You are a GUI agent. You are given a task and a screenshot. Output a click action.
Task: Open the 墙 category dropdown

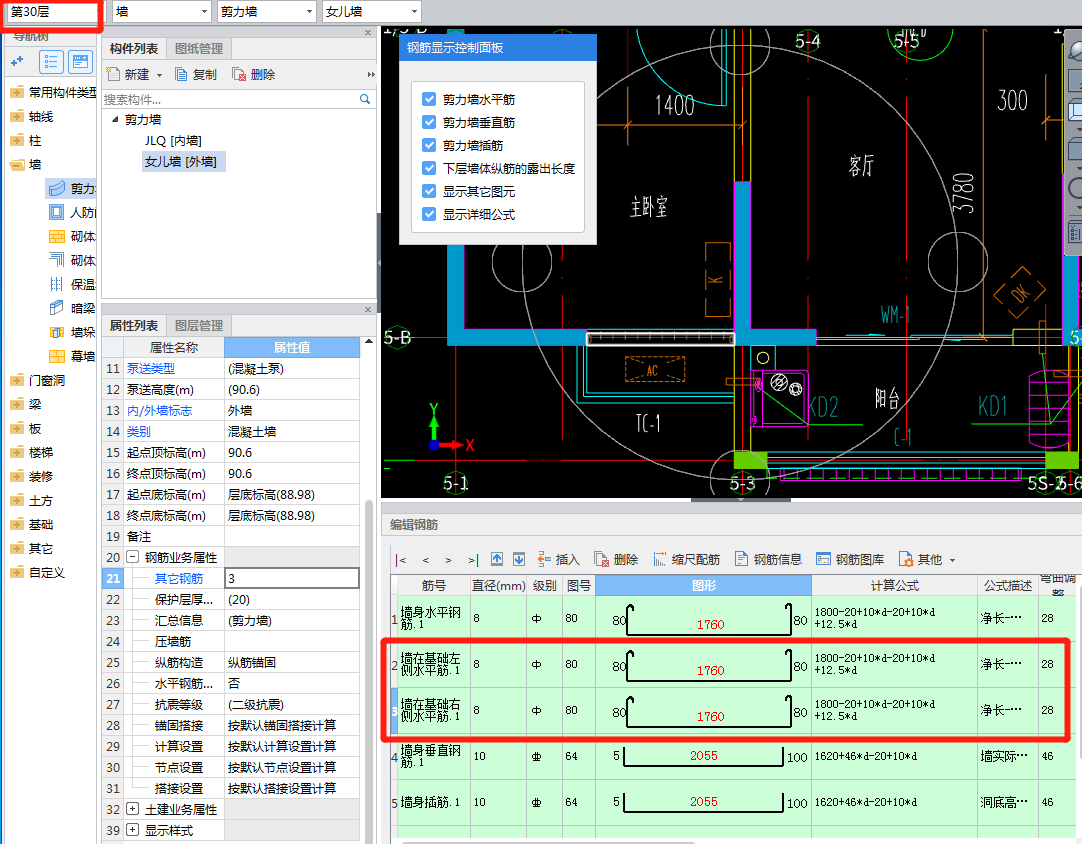161,12
